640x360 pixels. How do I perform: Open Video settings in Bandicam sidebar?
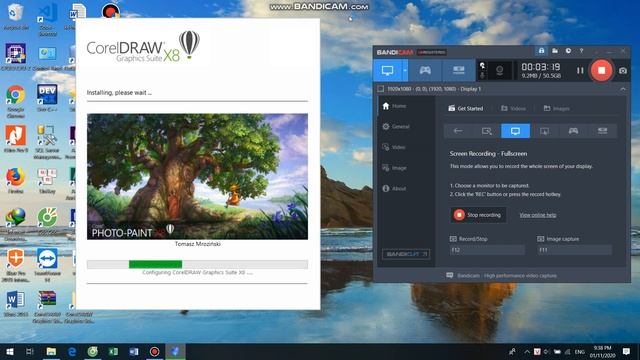click(x=394, y=147)
